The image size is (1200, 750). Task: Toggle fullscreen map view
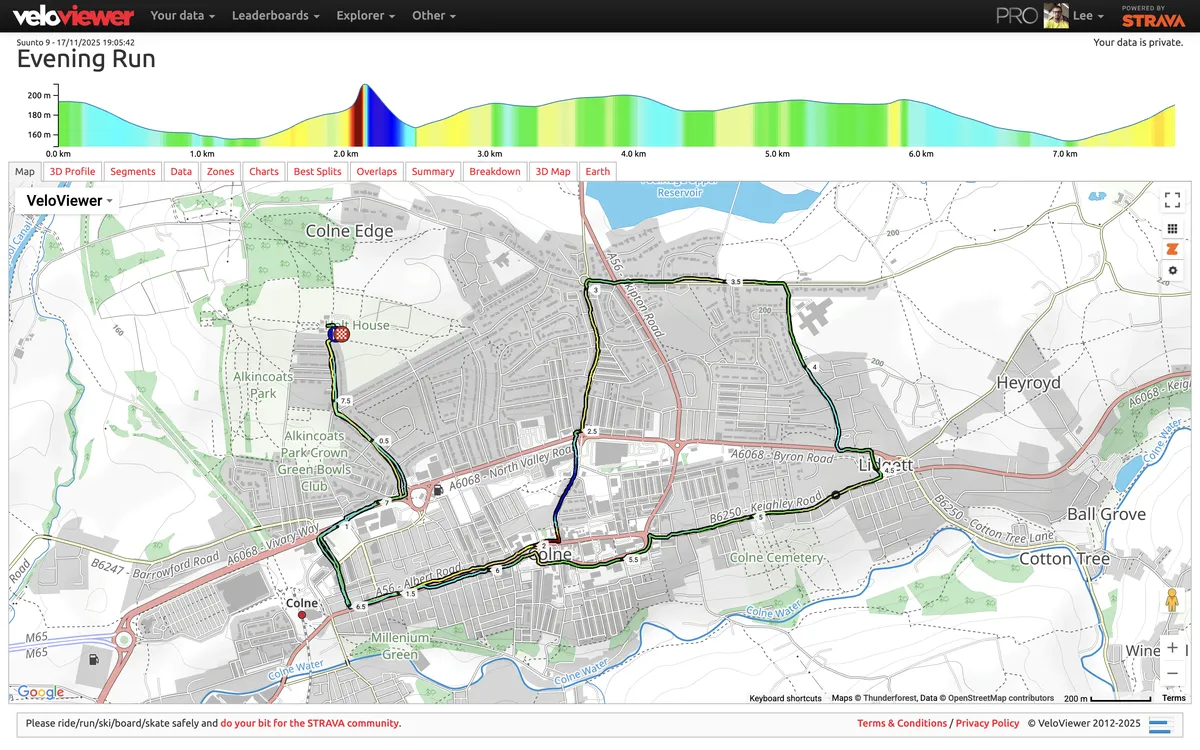point(1173,201)
